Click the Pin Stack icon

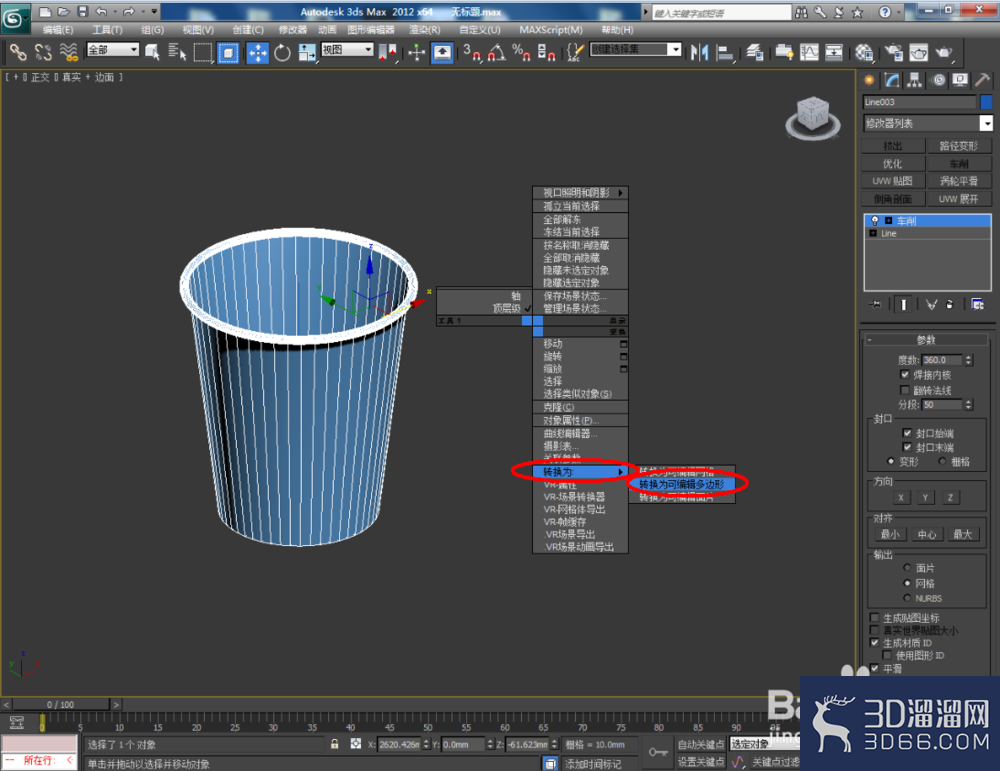pyautogui.click(x=875, y=304)
